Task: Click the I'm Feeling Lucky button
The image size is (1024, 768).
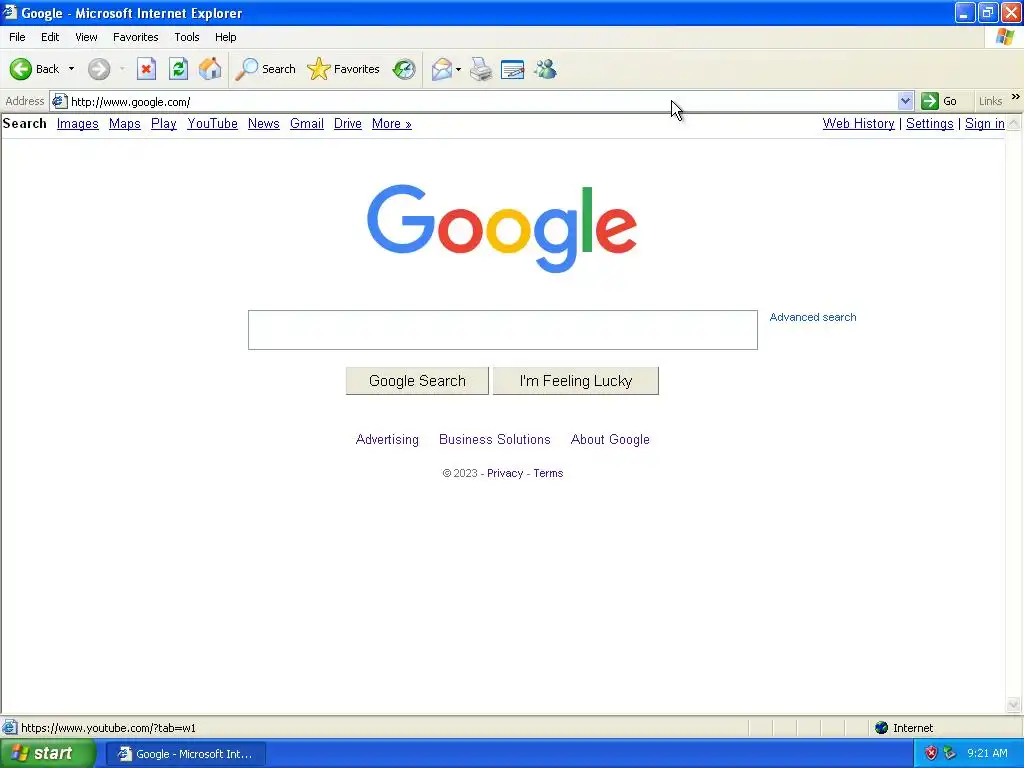Action: point(575,381)
